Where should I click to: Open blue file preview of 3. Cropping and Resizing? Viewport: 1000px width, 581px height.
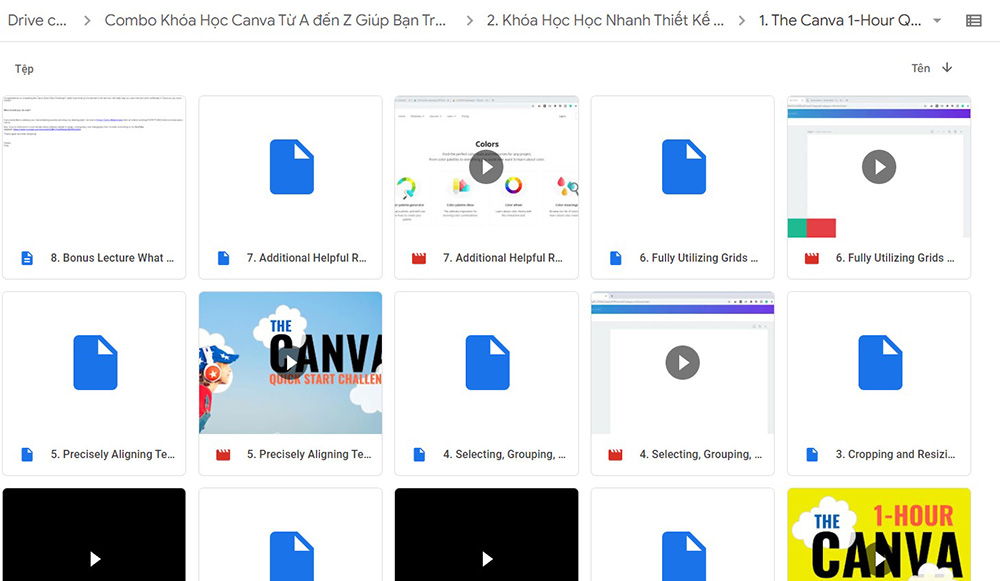880,363
